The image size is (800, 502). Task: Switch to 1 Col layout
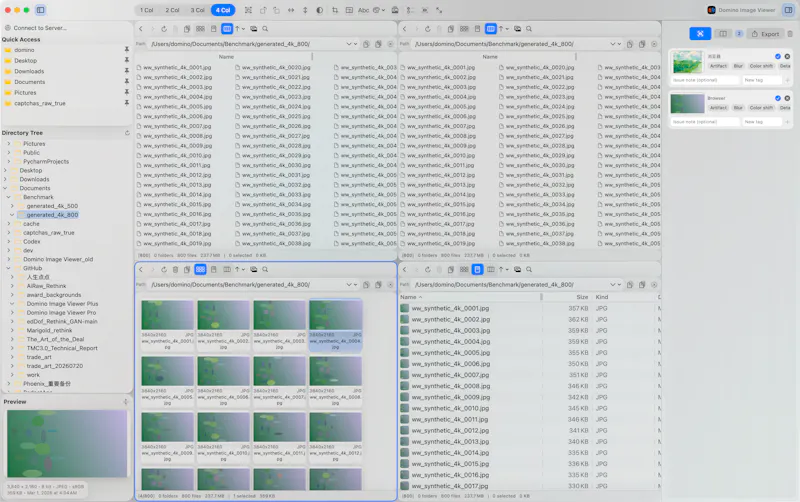147,10
